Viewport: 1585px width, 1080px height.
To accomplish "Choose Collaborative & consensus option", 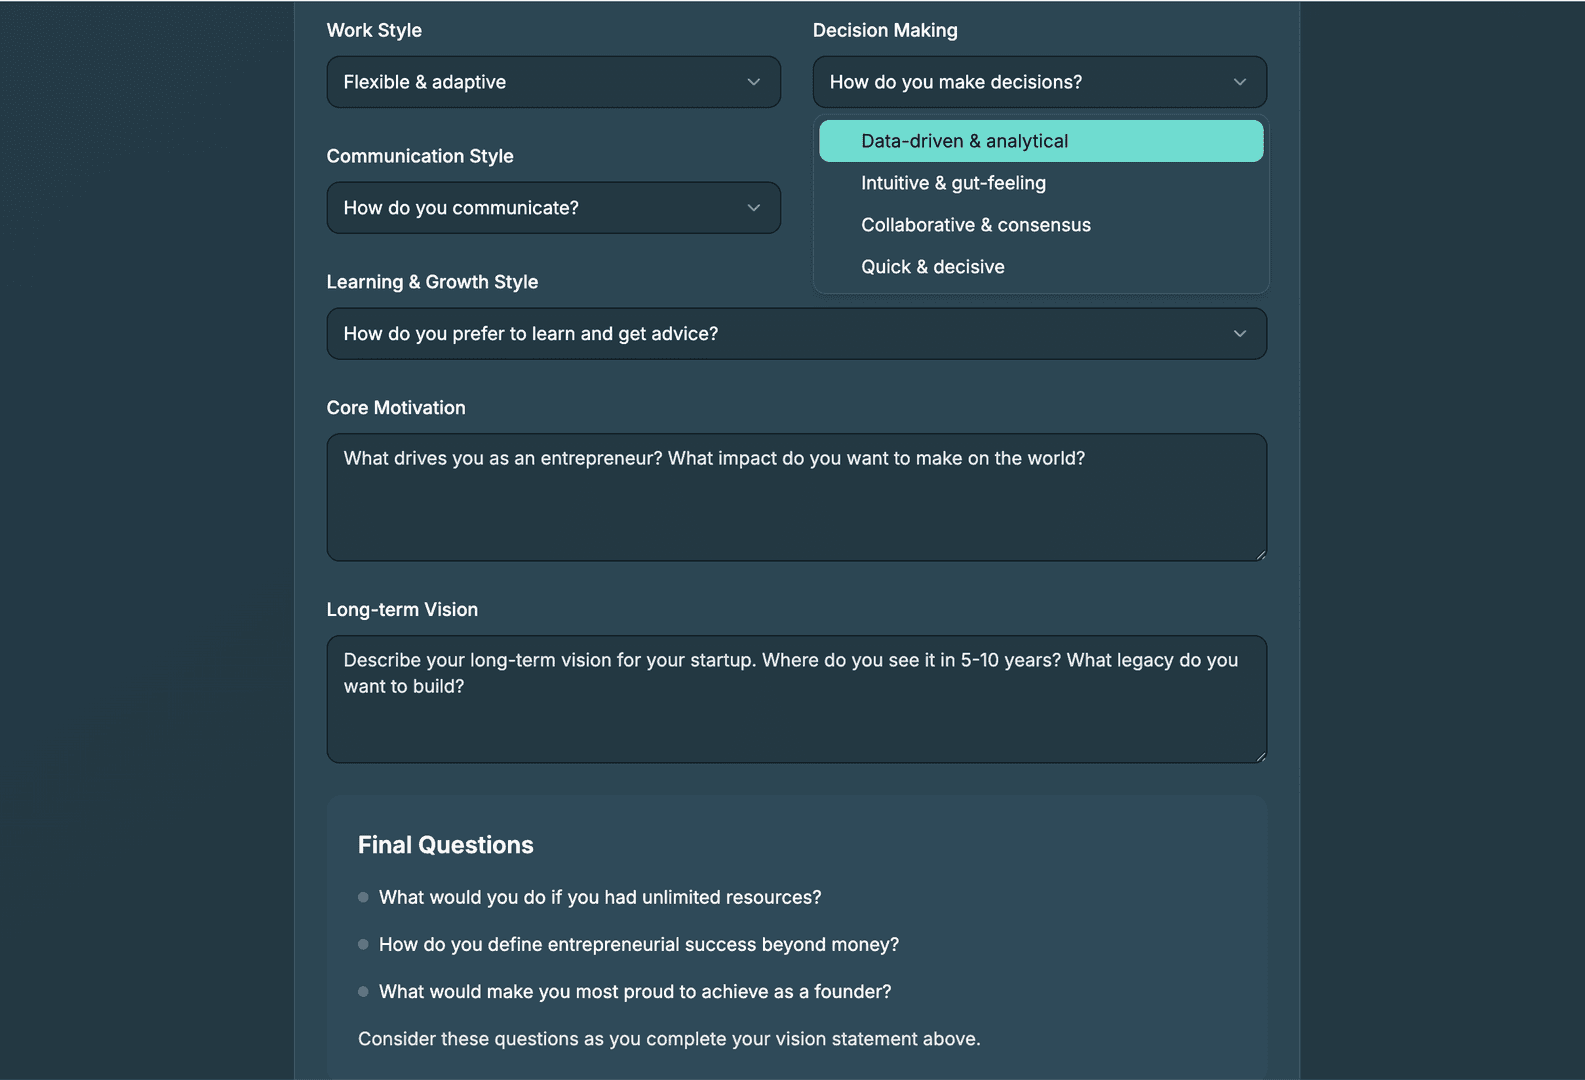I will (x=975, y=225).
